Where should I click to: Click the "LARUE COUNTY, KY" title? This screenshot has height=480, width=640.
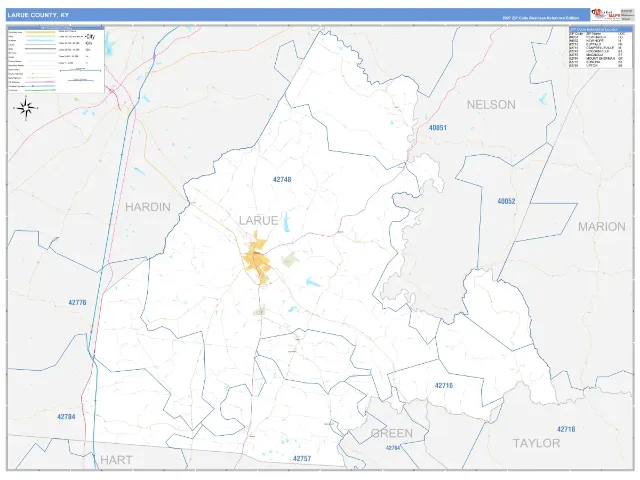tap(38, 15)
